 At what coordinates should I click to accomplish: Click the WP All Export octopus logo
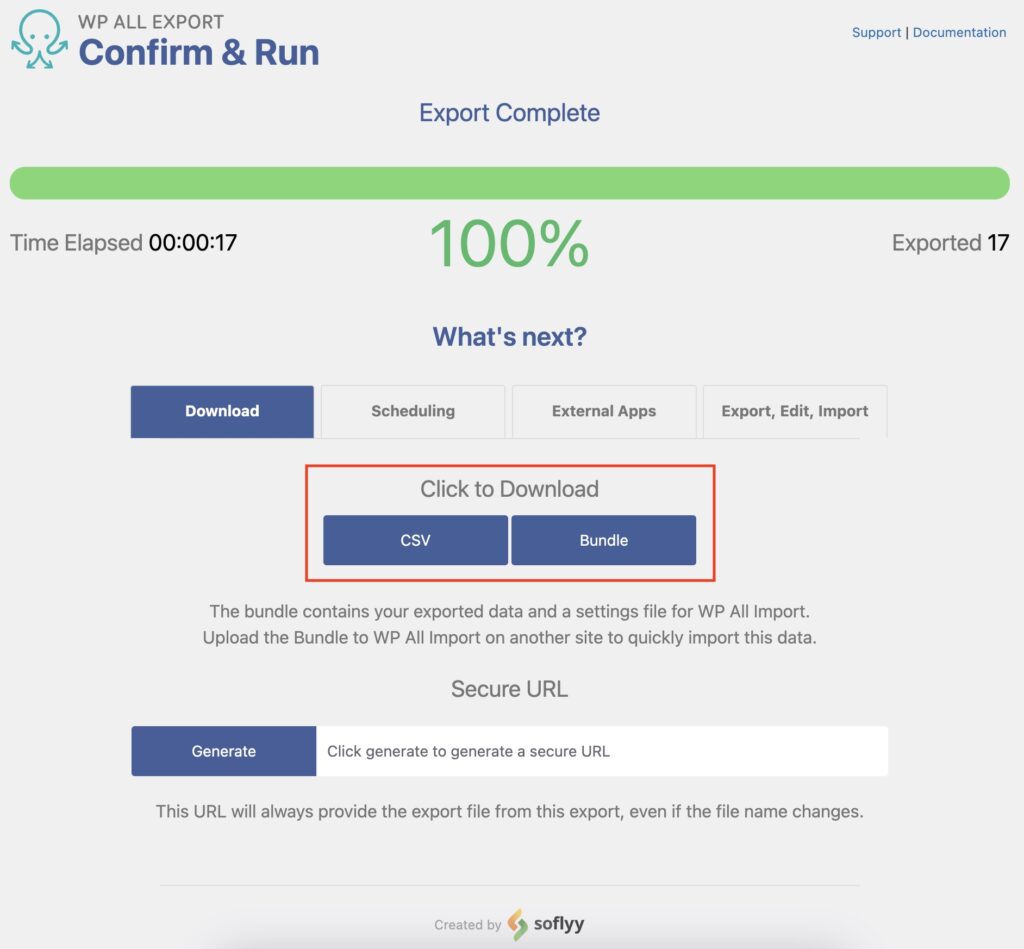pyautogui.click(x=40, y=37)
